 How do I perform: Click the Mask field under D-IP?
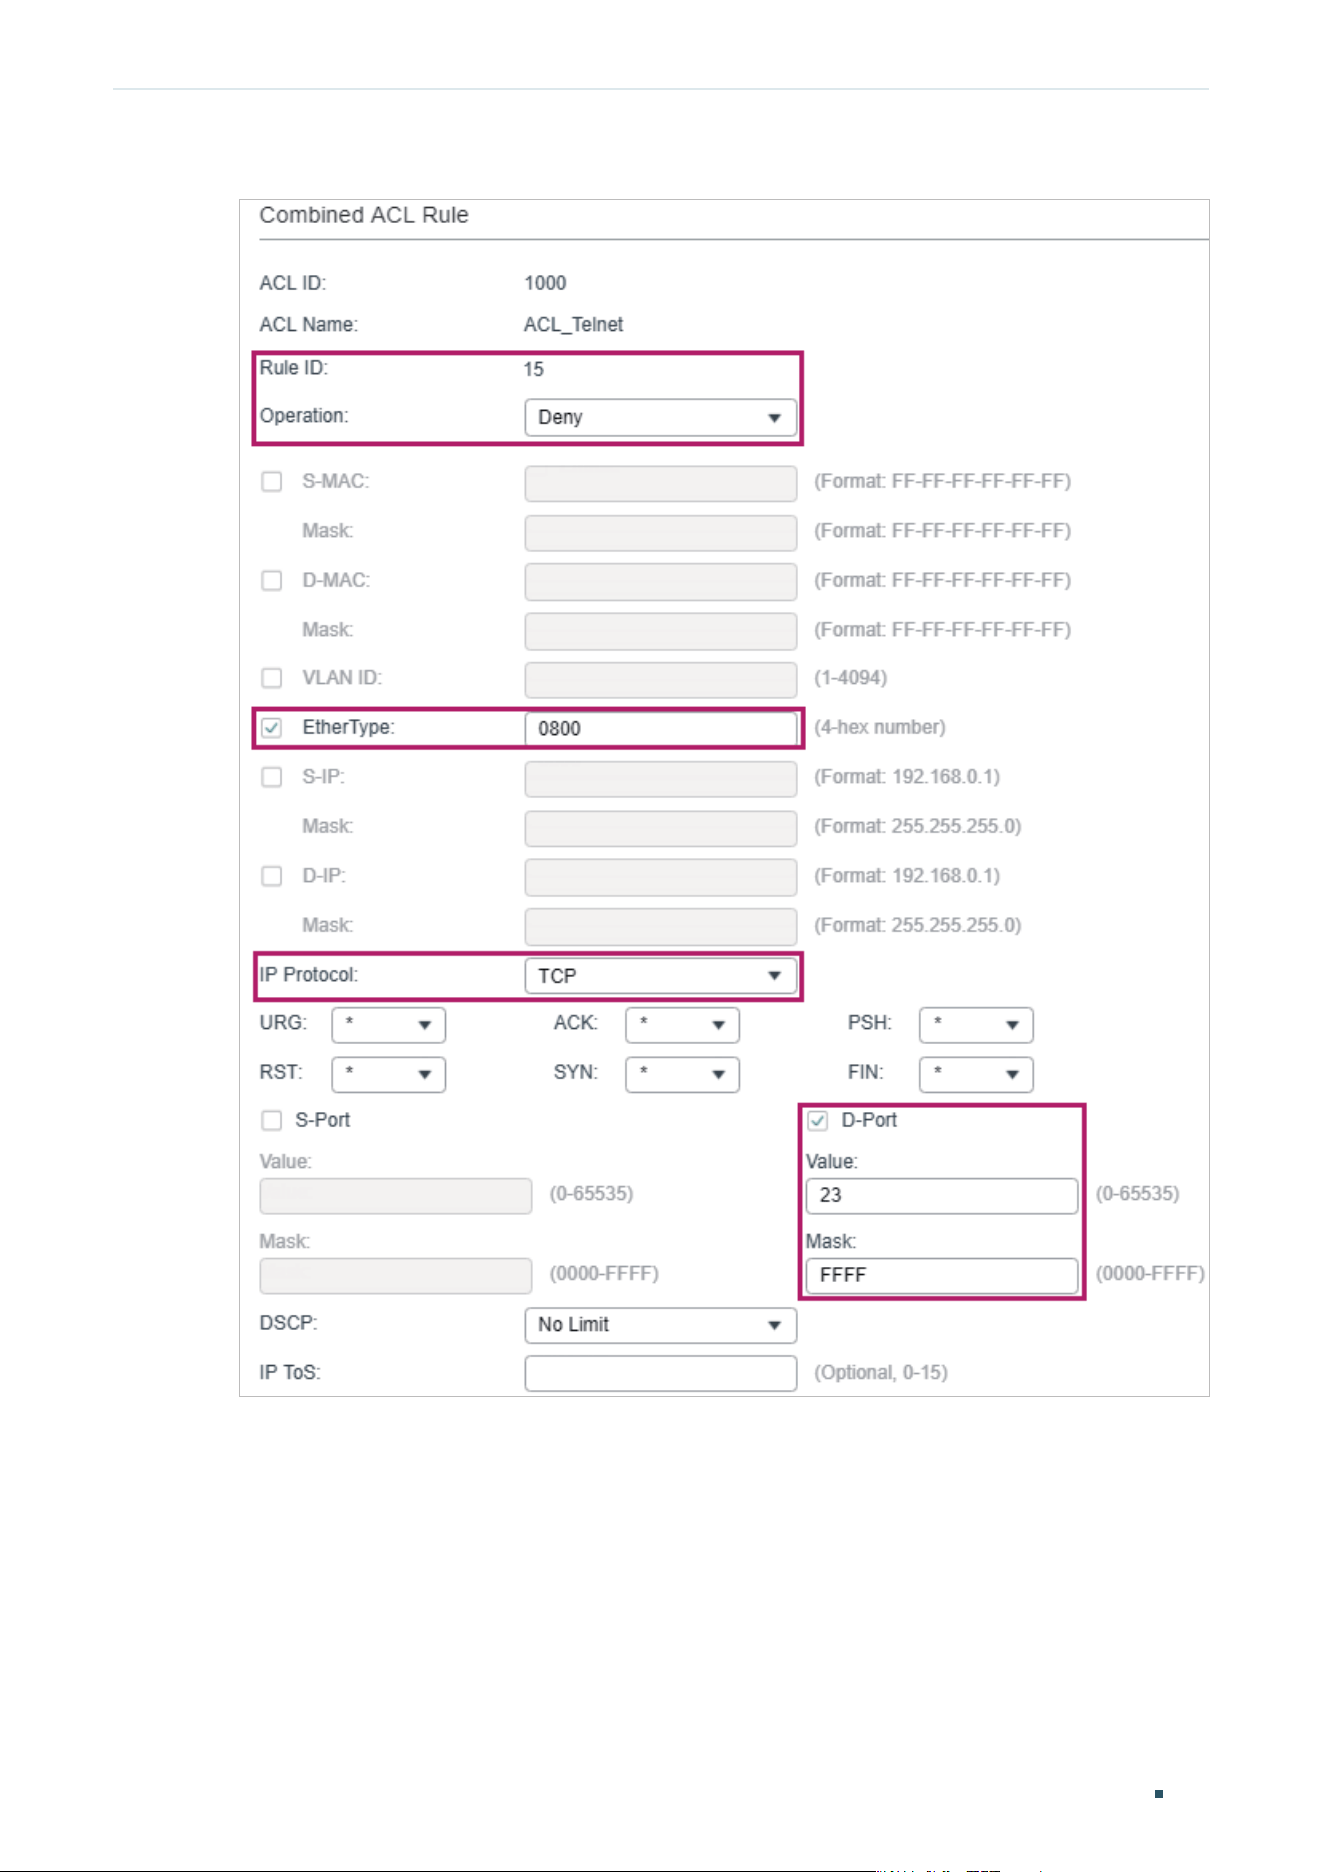coord(660,926)
